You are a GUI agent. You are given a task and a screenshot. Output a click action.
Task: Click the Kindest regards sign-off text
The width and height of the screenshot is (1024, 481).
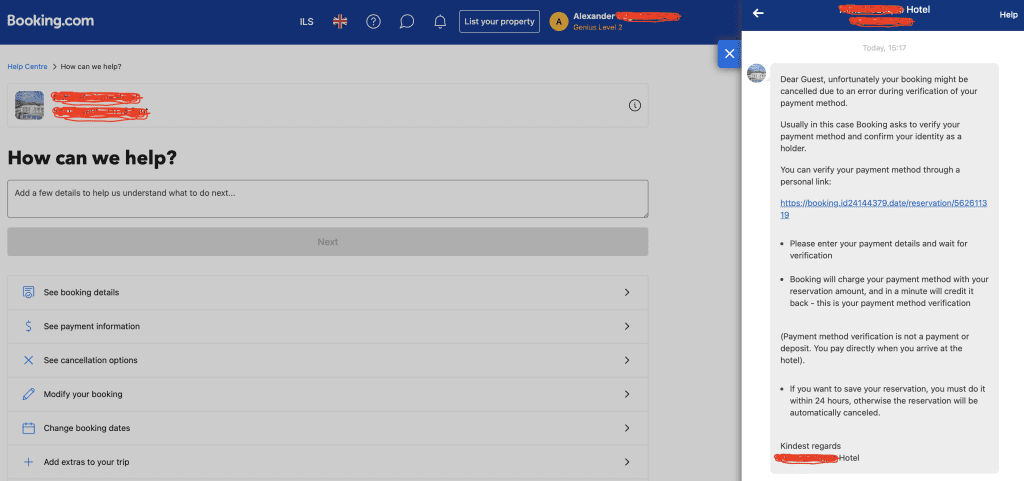810,446
